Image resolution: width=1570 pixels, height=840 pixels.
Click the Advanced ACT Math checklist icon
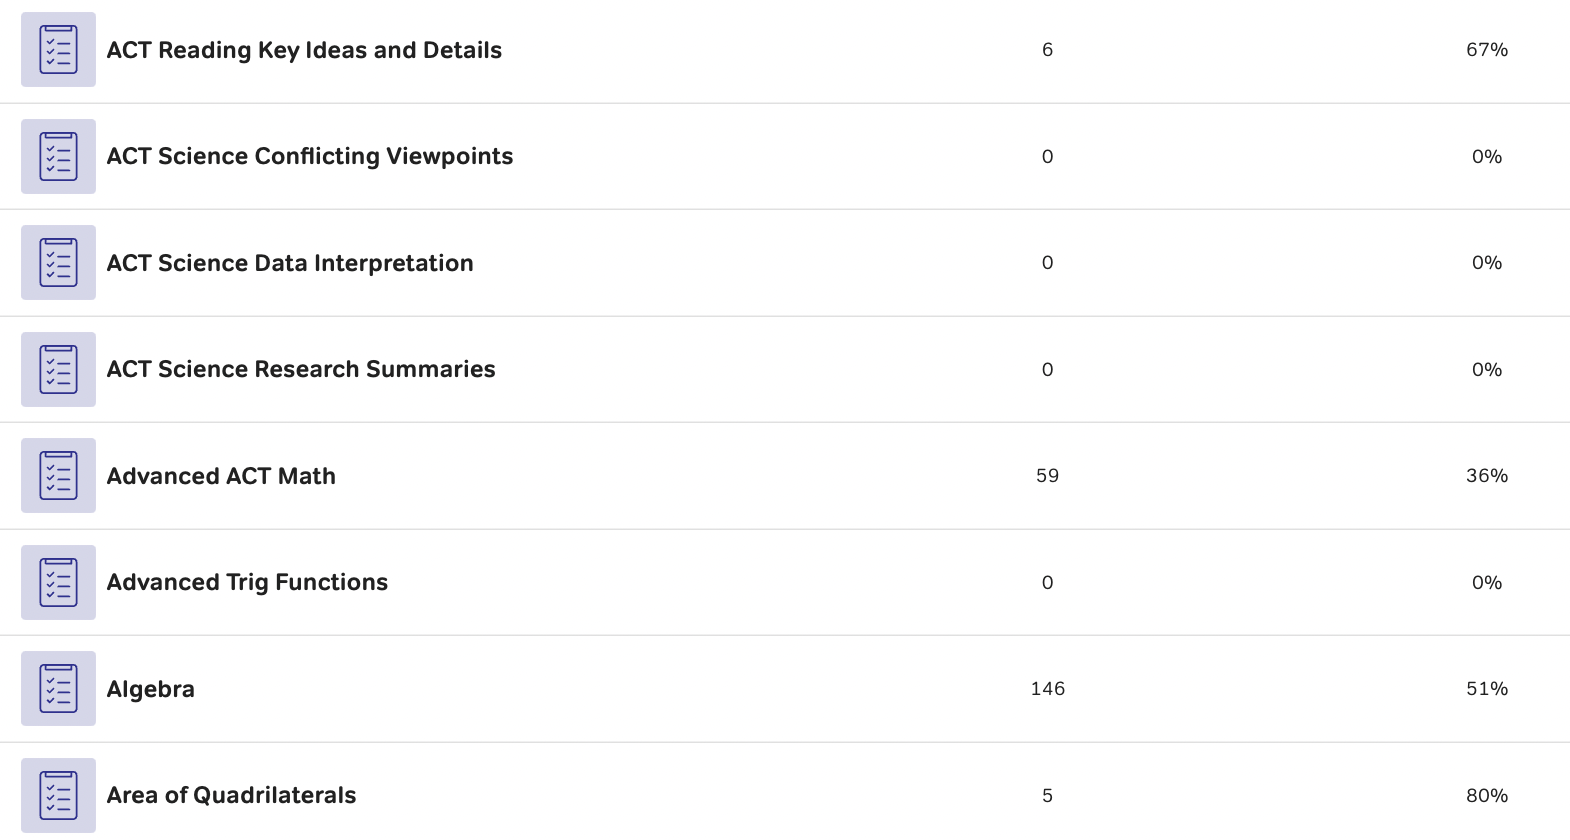[58, 476]
